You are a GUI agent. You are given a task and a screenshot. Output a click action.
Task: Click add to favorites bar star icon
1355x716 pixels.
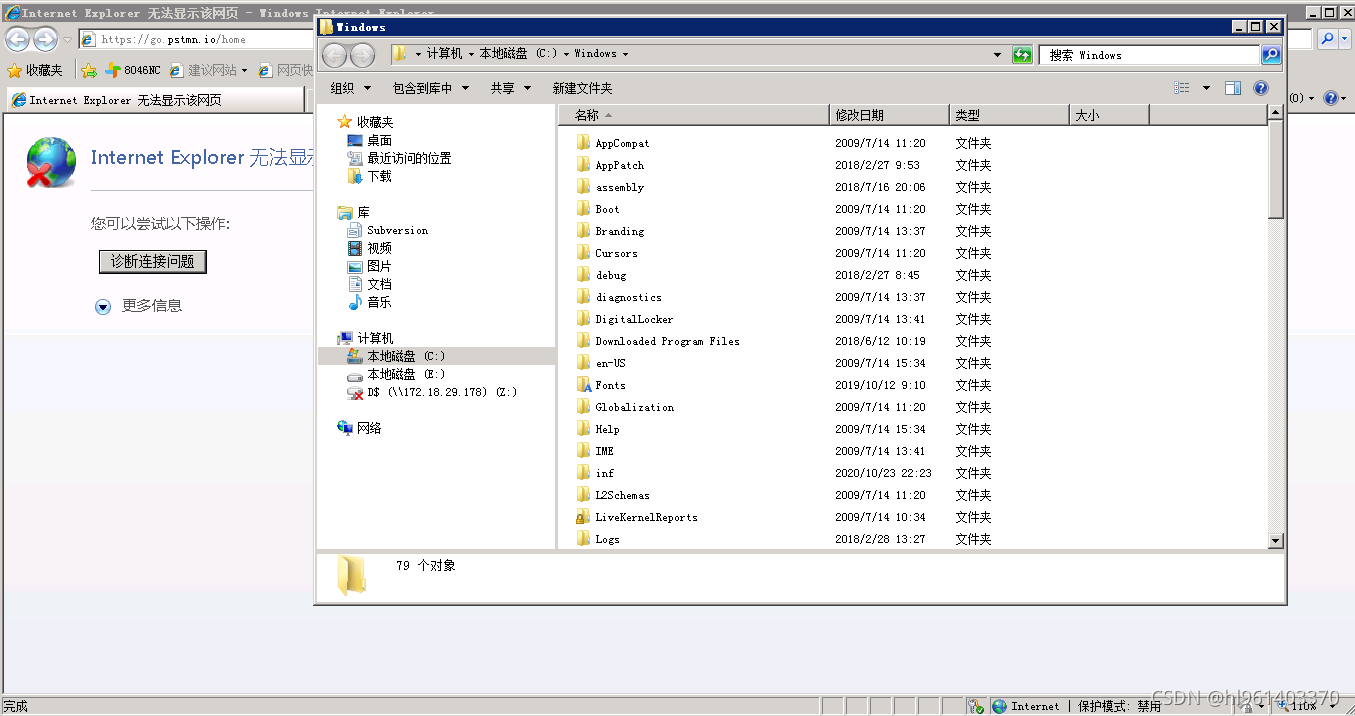(89, 70)
